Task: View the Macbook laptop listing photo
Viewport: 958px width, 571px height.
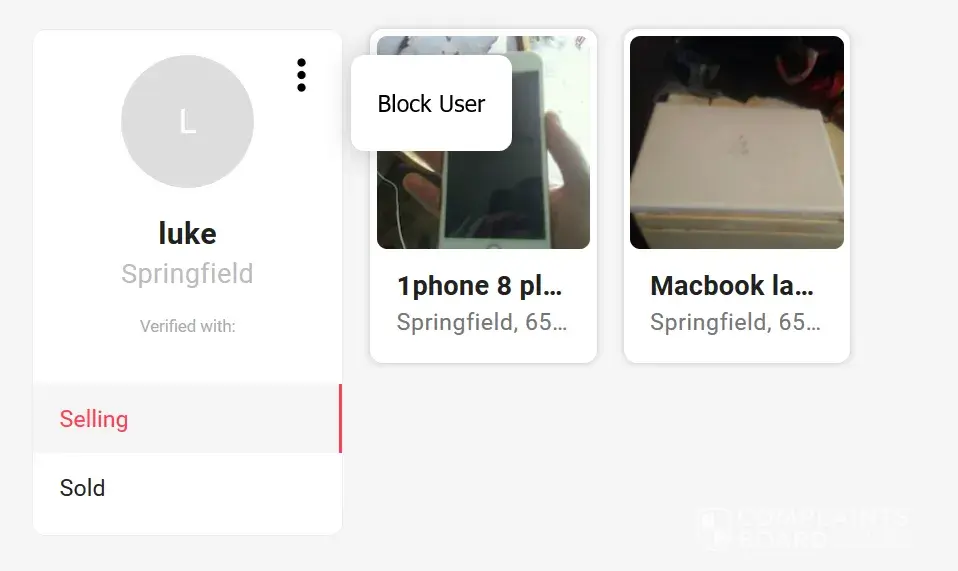Action: point(737,142)
